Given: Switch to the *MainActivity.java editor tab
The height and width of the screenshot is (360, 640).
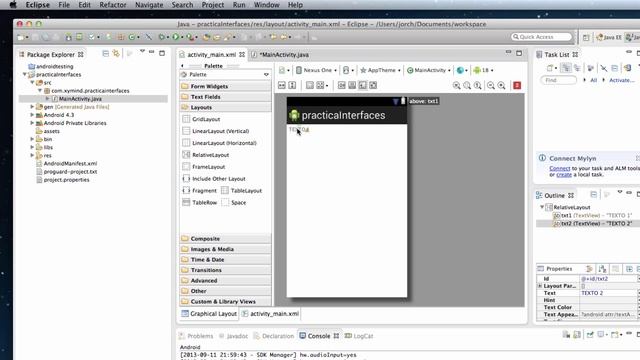Looking at the screenshot, I should (280, 55).
